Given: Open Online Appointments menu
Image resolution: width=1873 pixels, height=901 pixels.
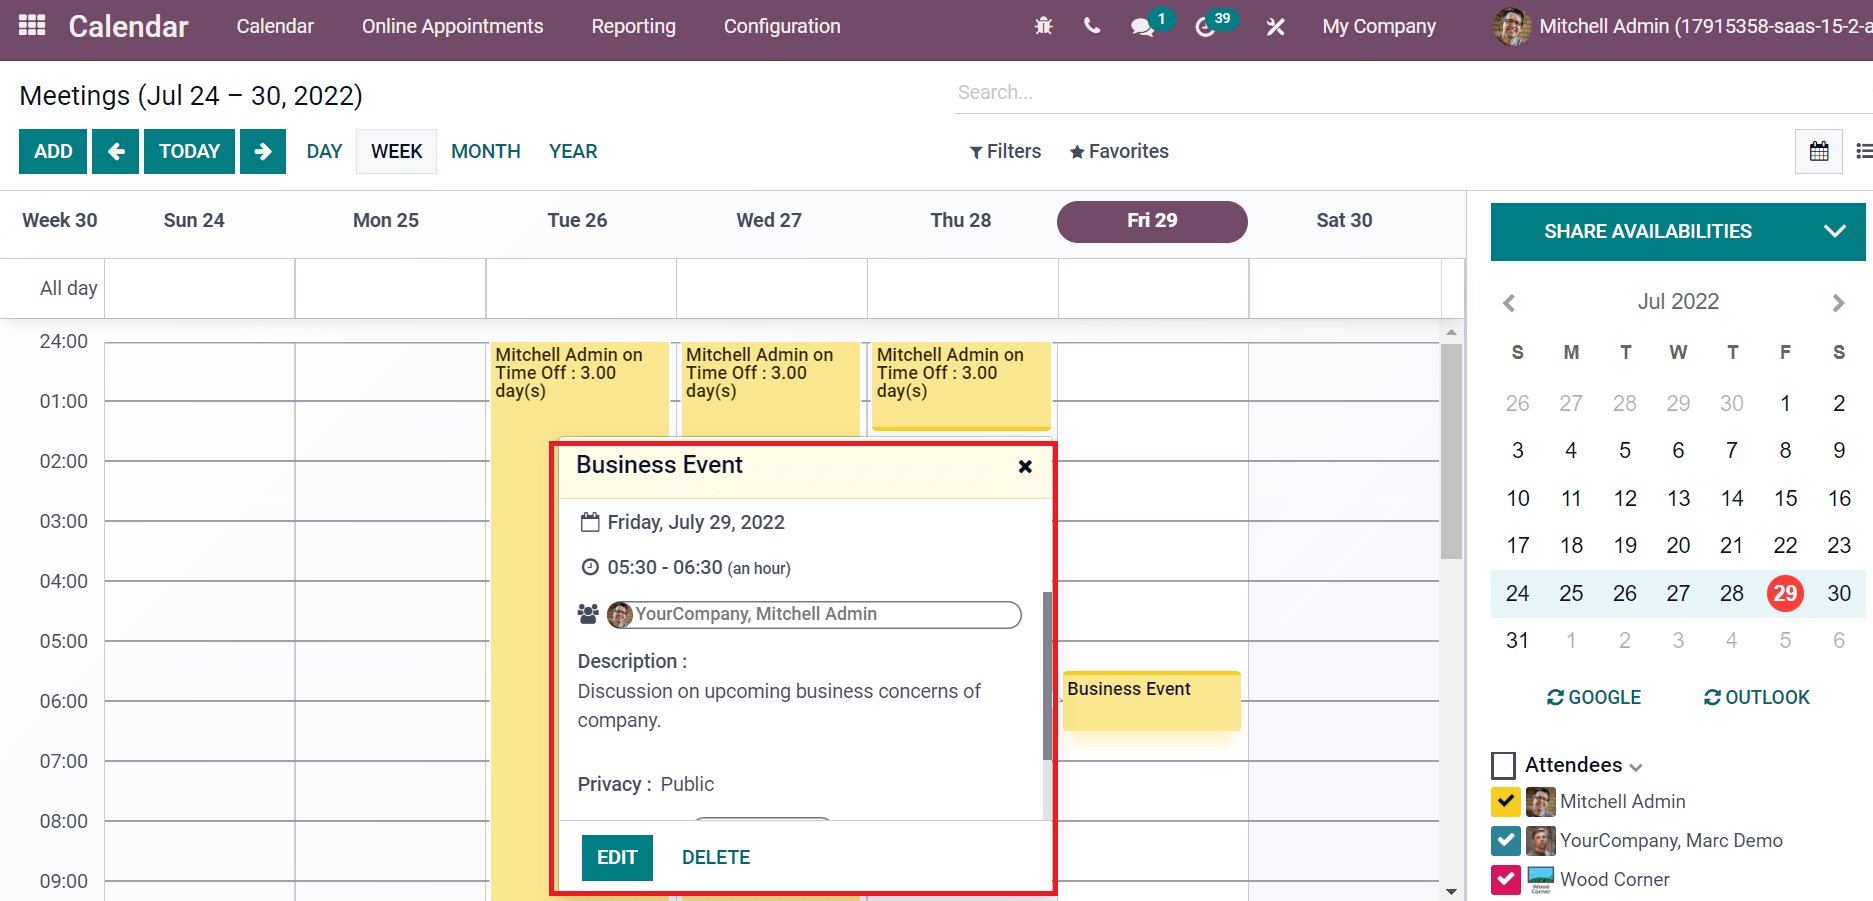Looking at the screenshot, I should (452, 27).
